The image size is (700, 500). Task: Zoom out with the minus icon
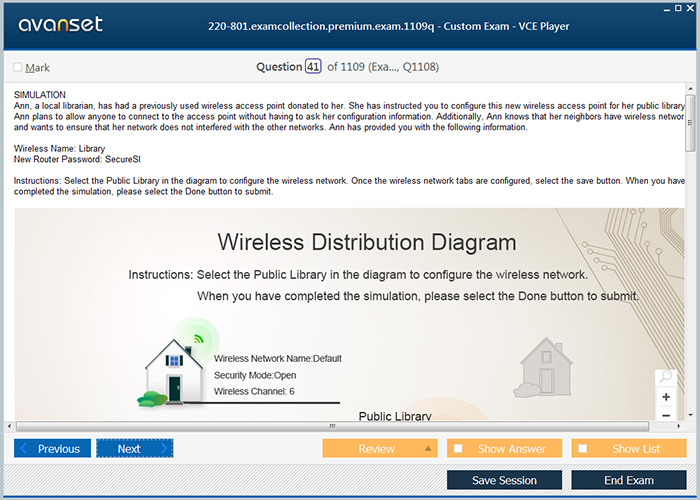(x=666, y=414)
